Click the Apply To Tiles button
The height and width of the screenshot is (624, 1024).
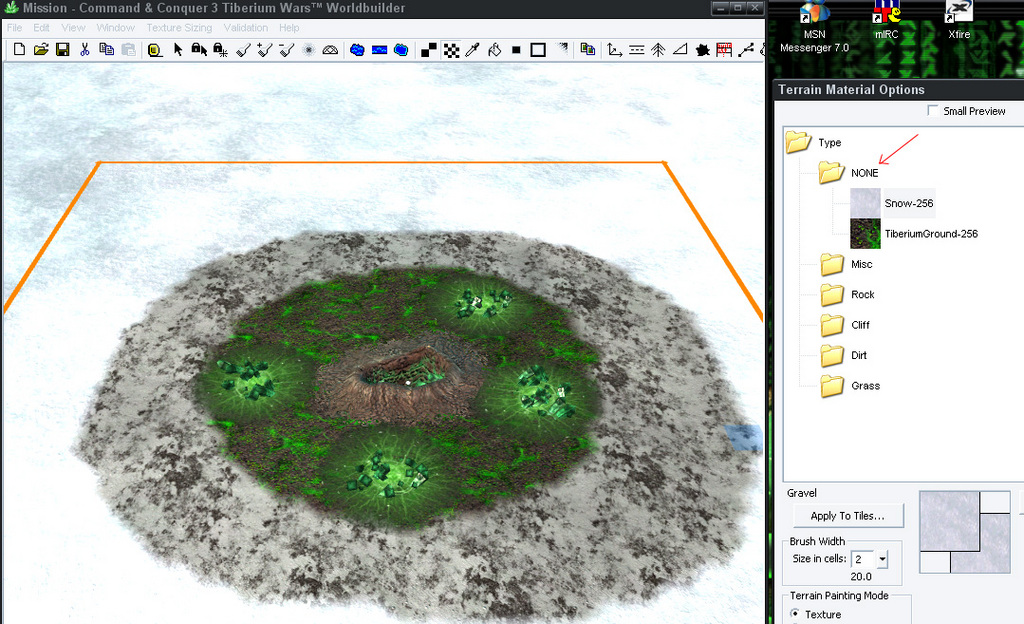coord(848,516)
